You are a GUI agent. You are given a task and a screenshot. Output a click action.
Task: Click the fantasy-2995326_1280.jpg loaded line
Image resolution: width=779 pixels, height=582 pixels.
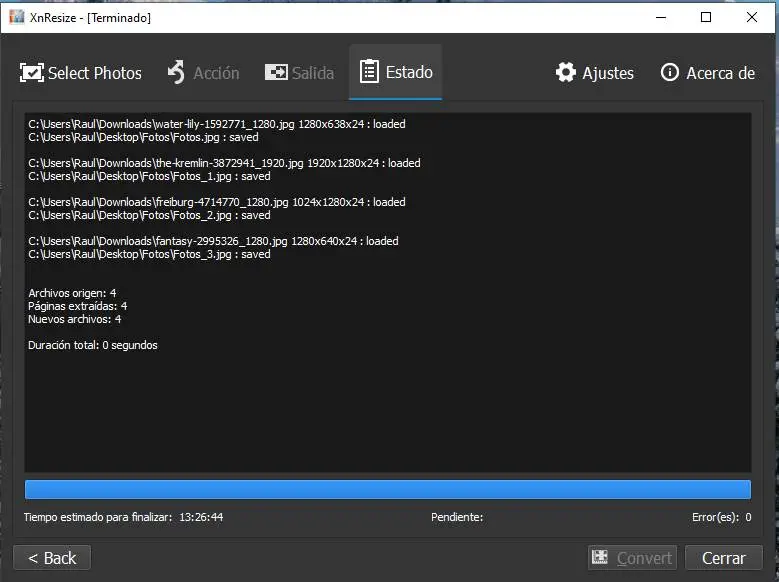(x=213, y=241)
